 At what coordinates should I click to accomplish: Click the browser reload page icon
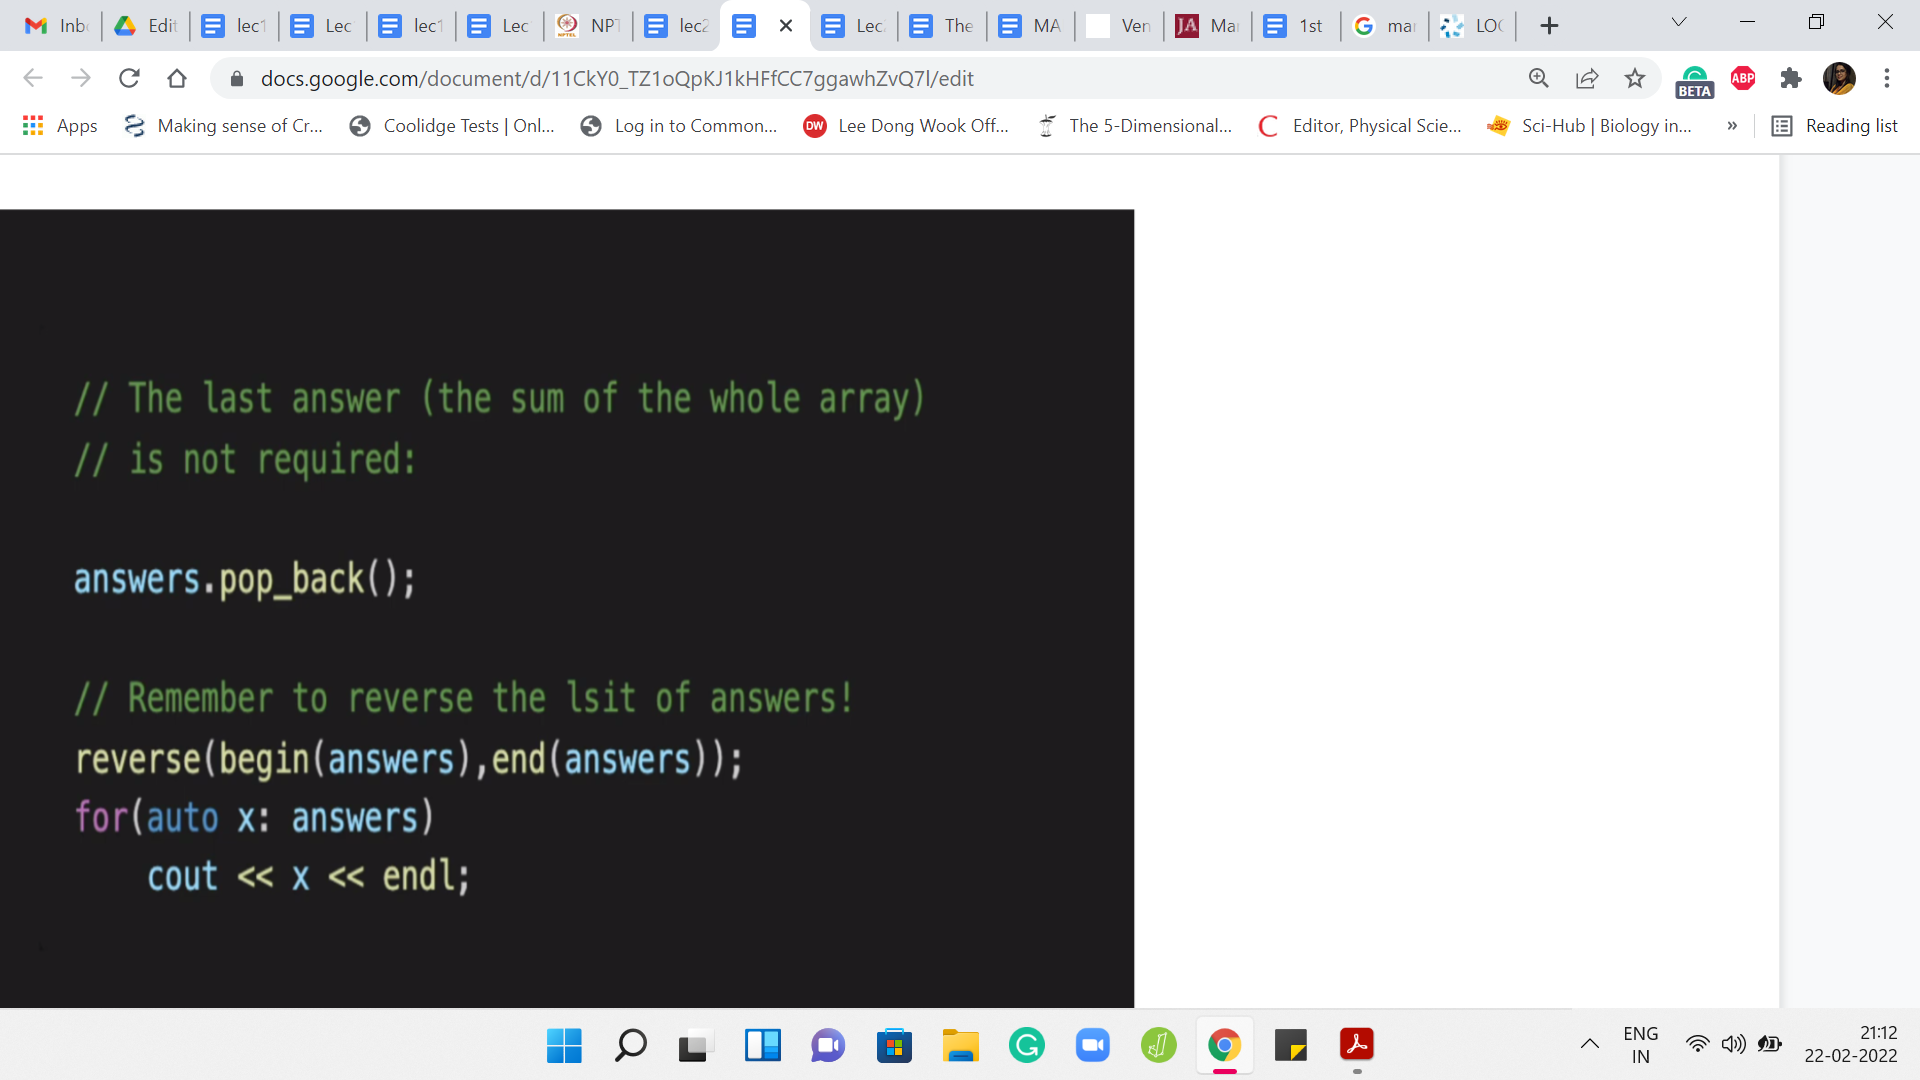(129, 78)
